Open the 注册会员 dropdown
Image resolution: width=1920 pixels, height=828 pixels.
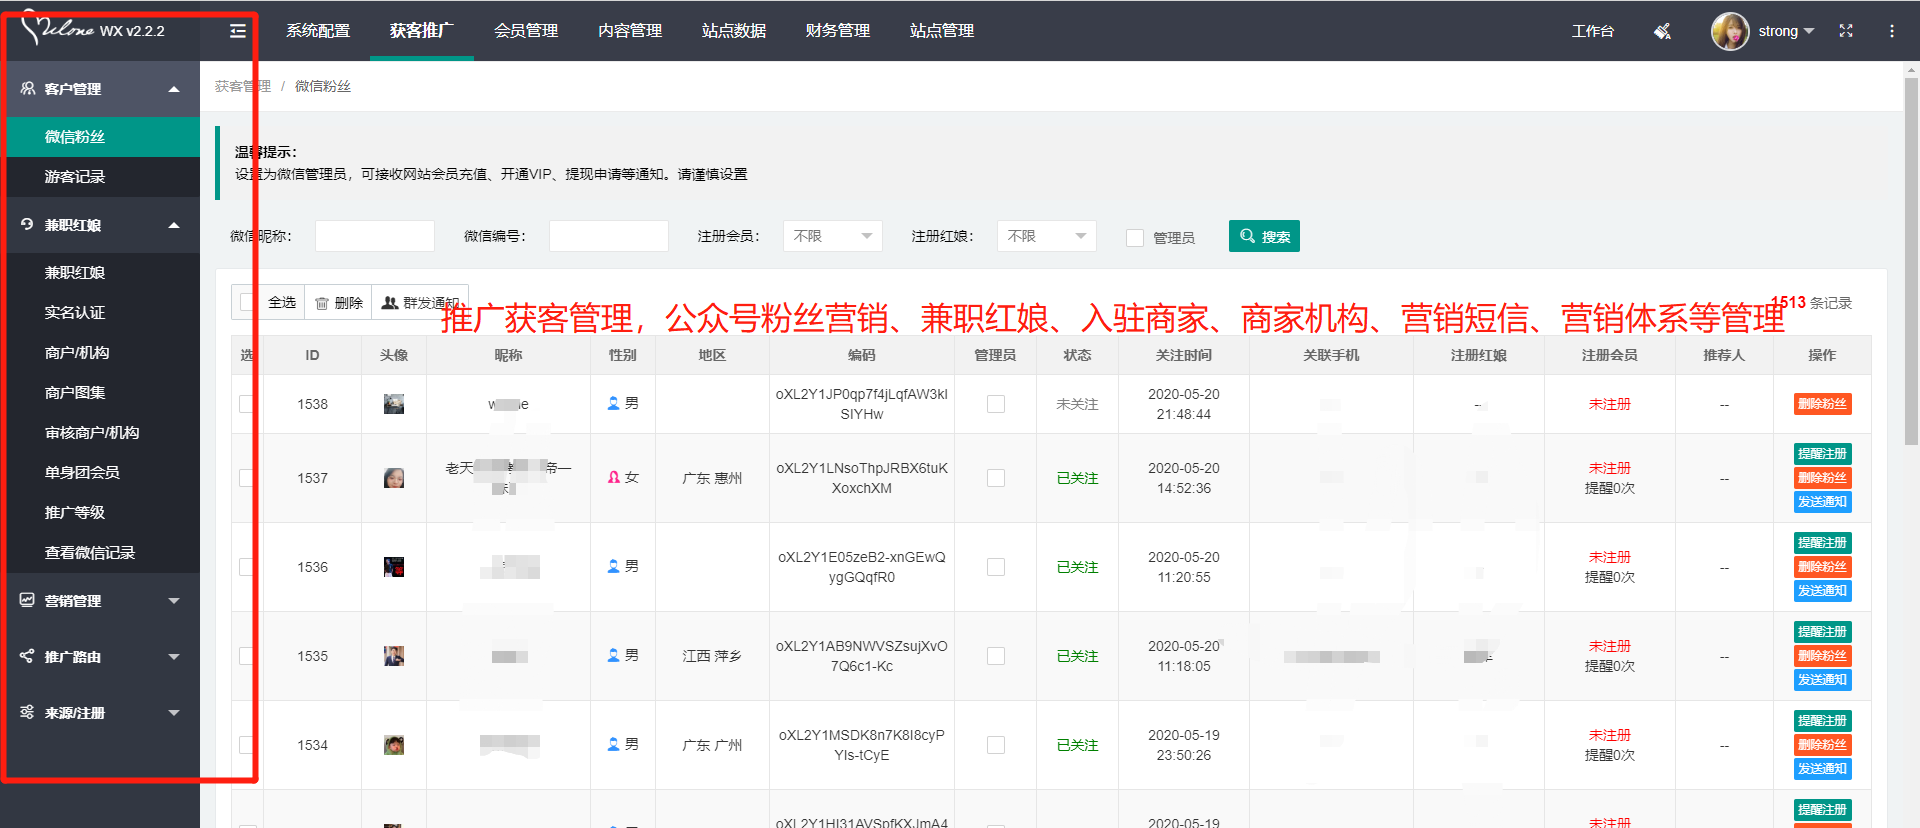tap(833, 236)
